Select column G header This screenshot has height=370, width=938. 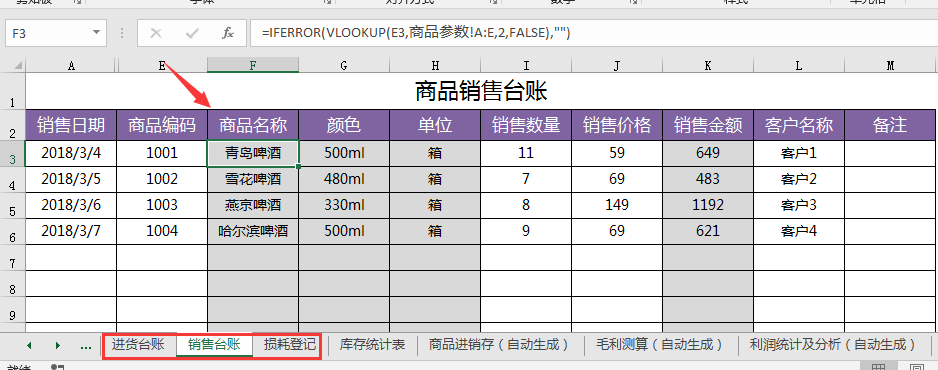[x=344, y=65]
